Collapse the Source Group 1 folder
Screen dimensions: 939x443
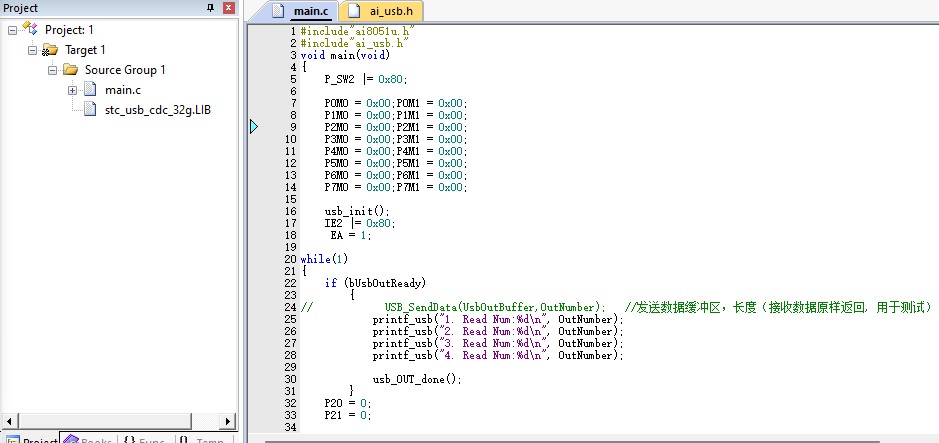pos(52,70)
